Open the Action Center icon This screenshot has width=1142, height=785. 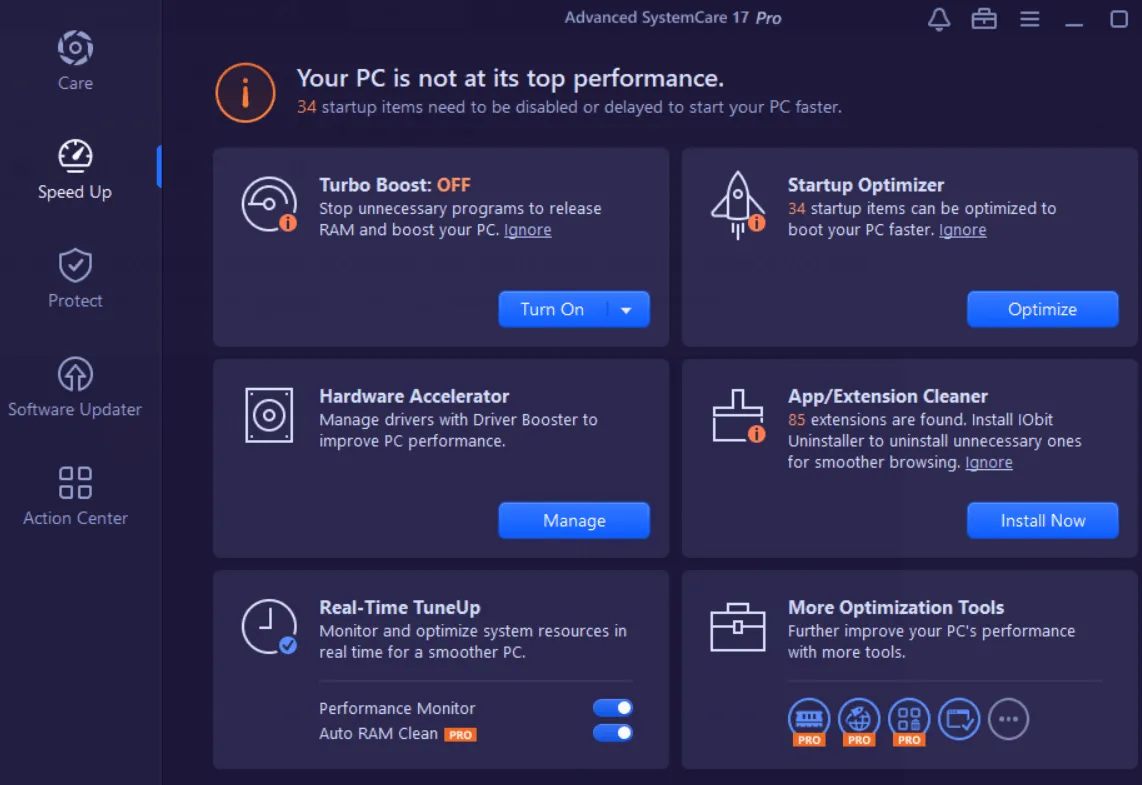pos(75,483)
